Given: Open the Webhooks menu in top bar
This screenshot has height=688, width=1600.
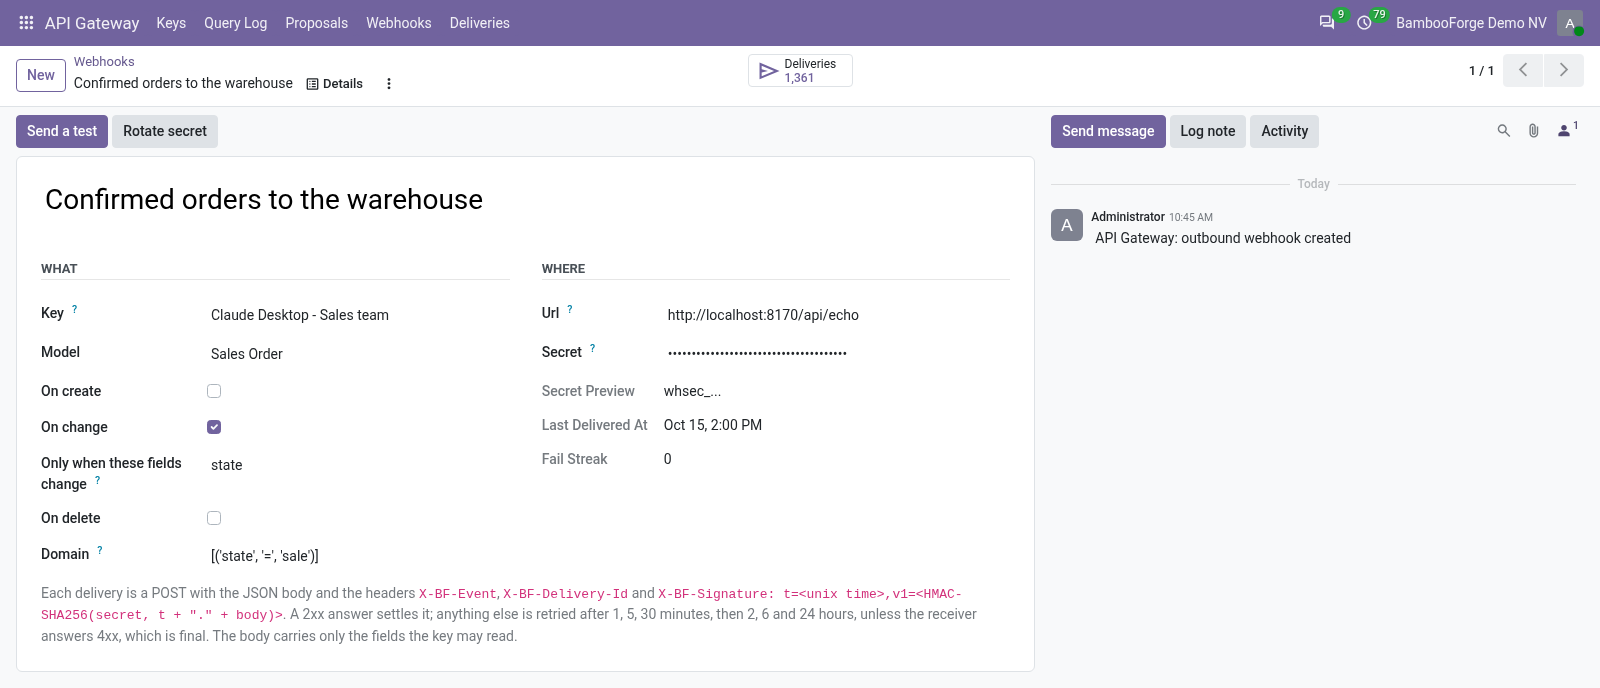Looking at the screenshot, I should 398,23.
